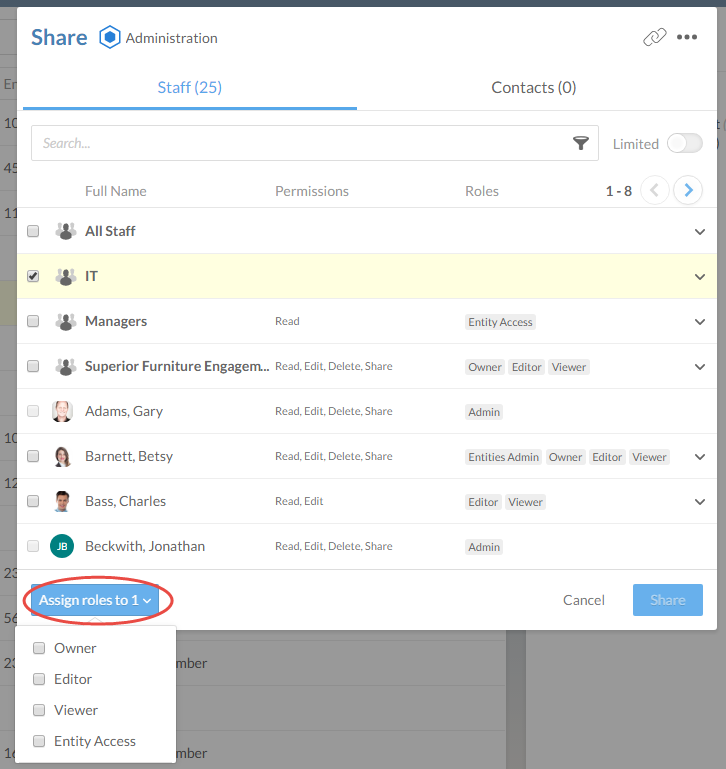Expand the Bass, Charles row chevron
The width and height of the screenshot is (726, 769).
click(700, 501)
